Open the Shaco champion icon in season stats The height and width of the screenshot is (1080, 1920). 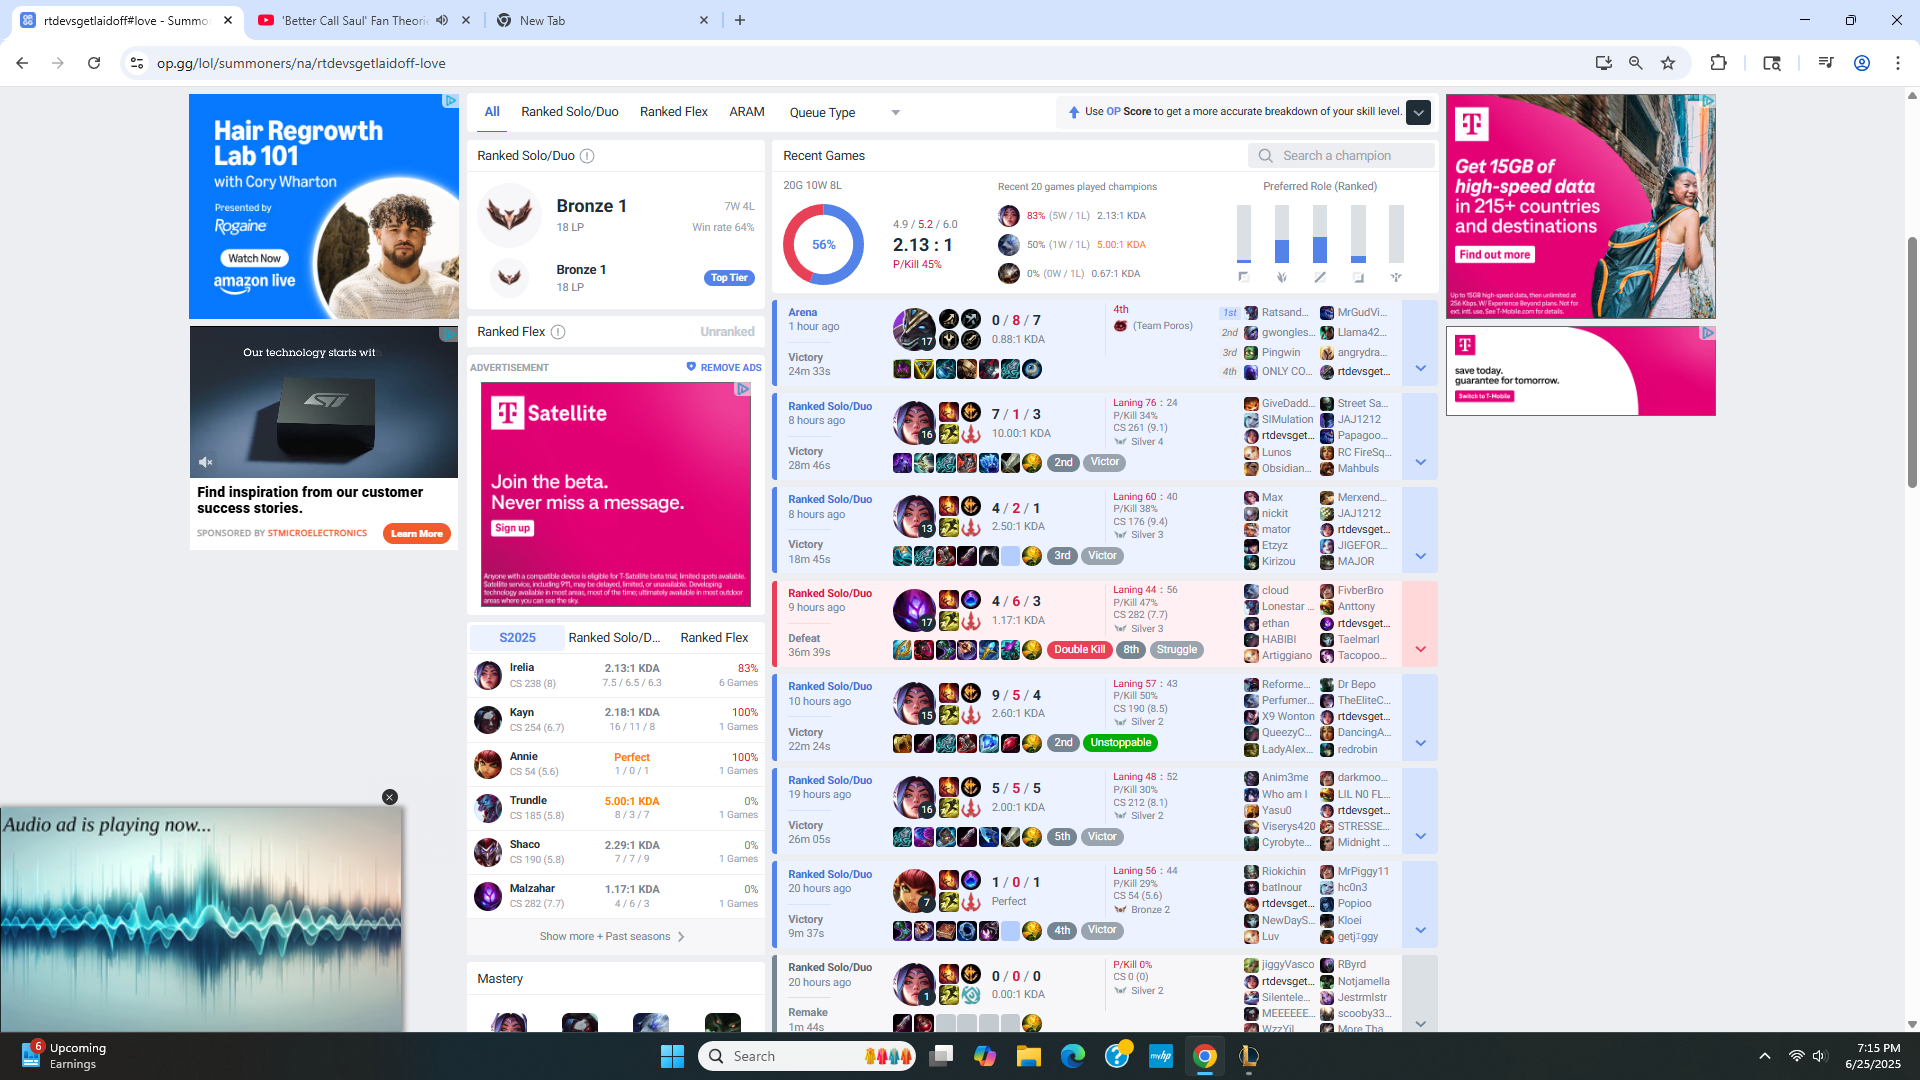488,851
